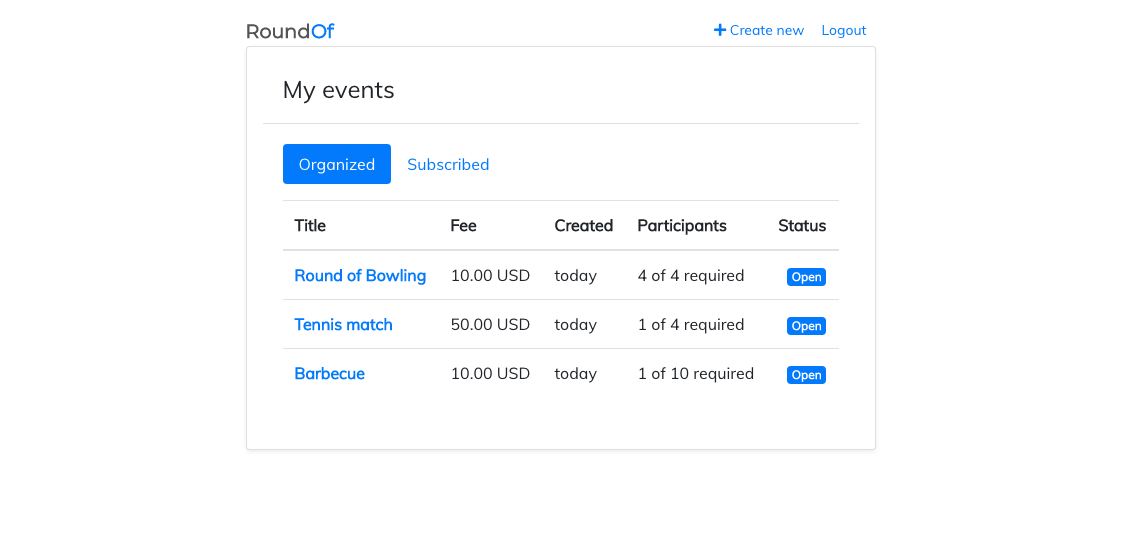
Task: Click the Title column header
Action: point(310,226)
